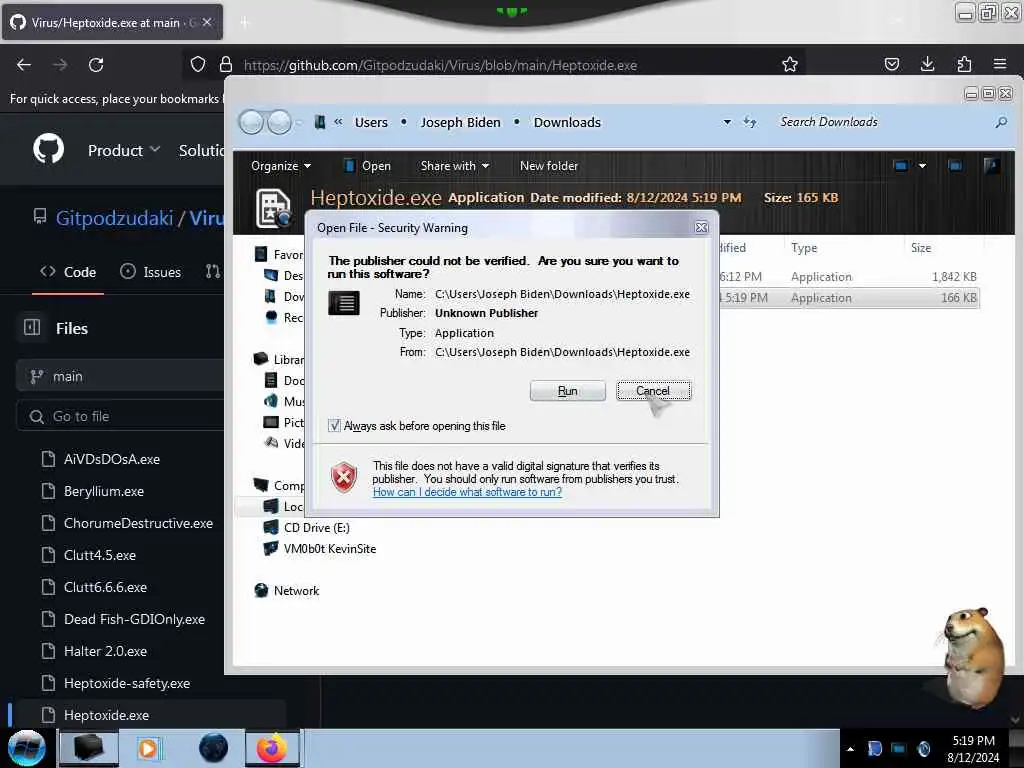The image size is (1024, 768).
Task: Click the change view icon in Explorer
Action: click(901, 166)
